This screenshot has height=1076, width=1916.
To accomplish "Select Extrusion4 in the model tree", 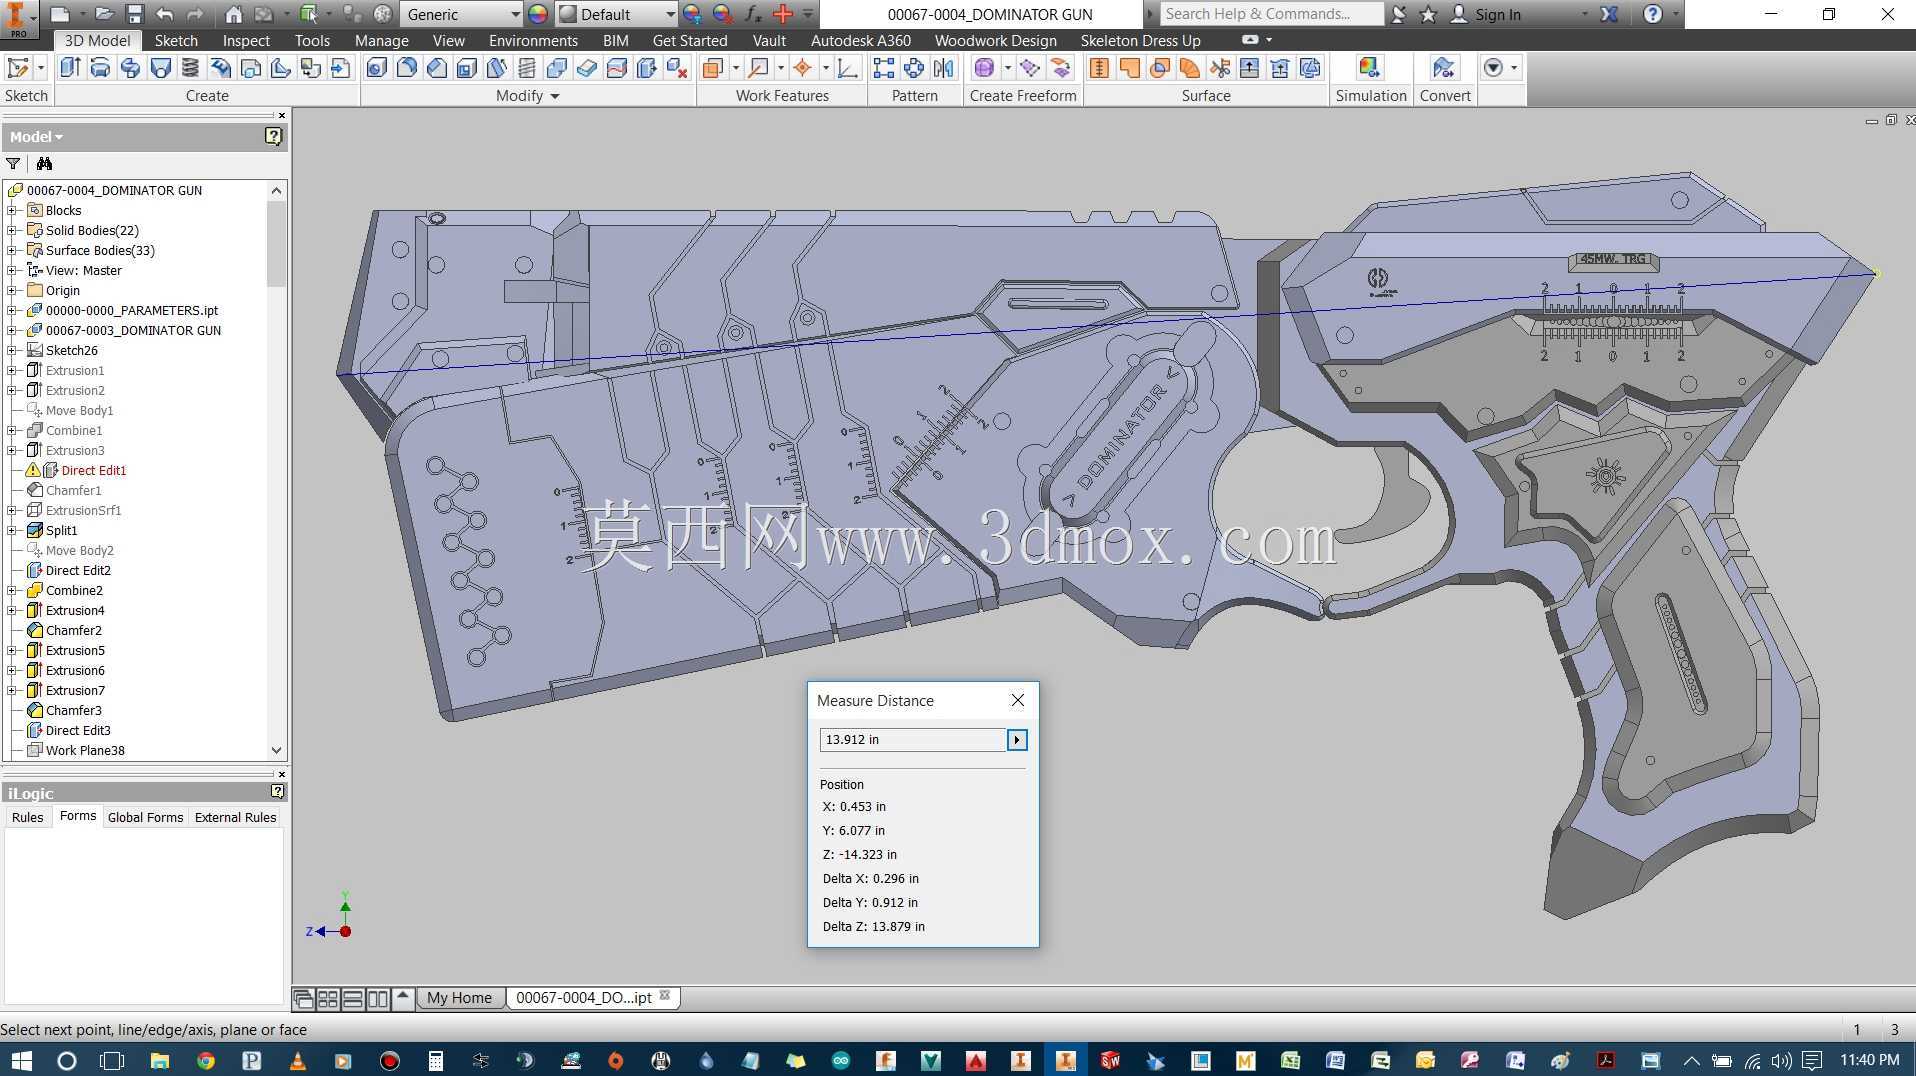I will 75,610.
